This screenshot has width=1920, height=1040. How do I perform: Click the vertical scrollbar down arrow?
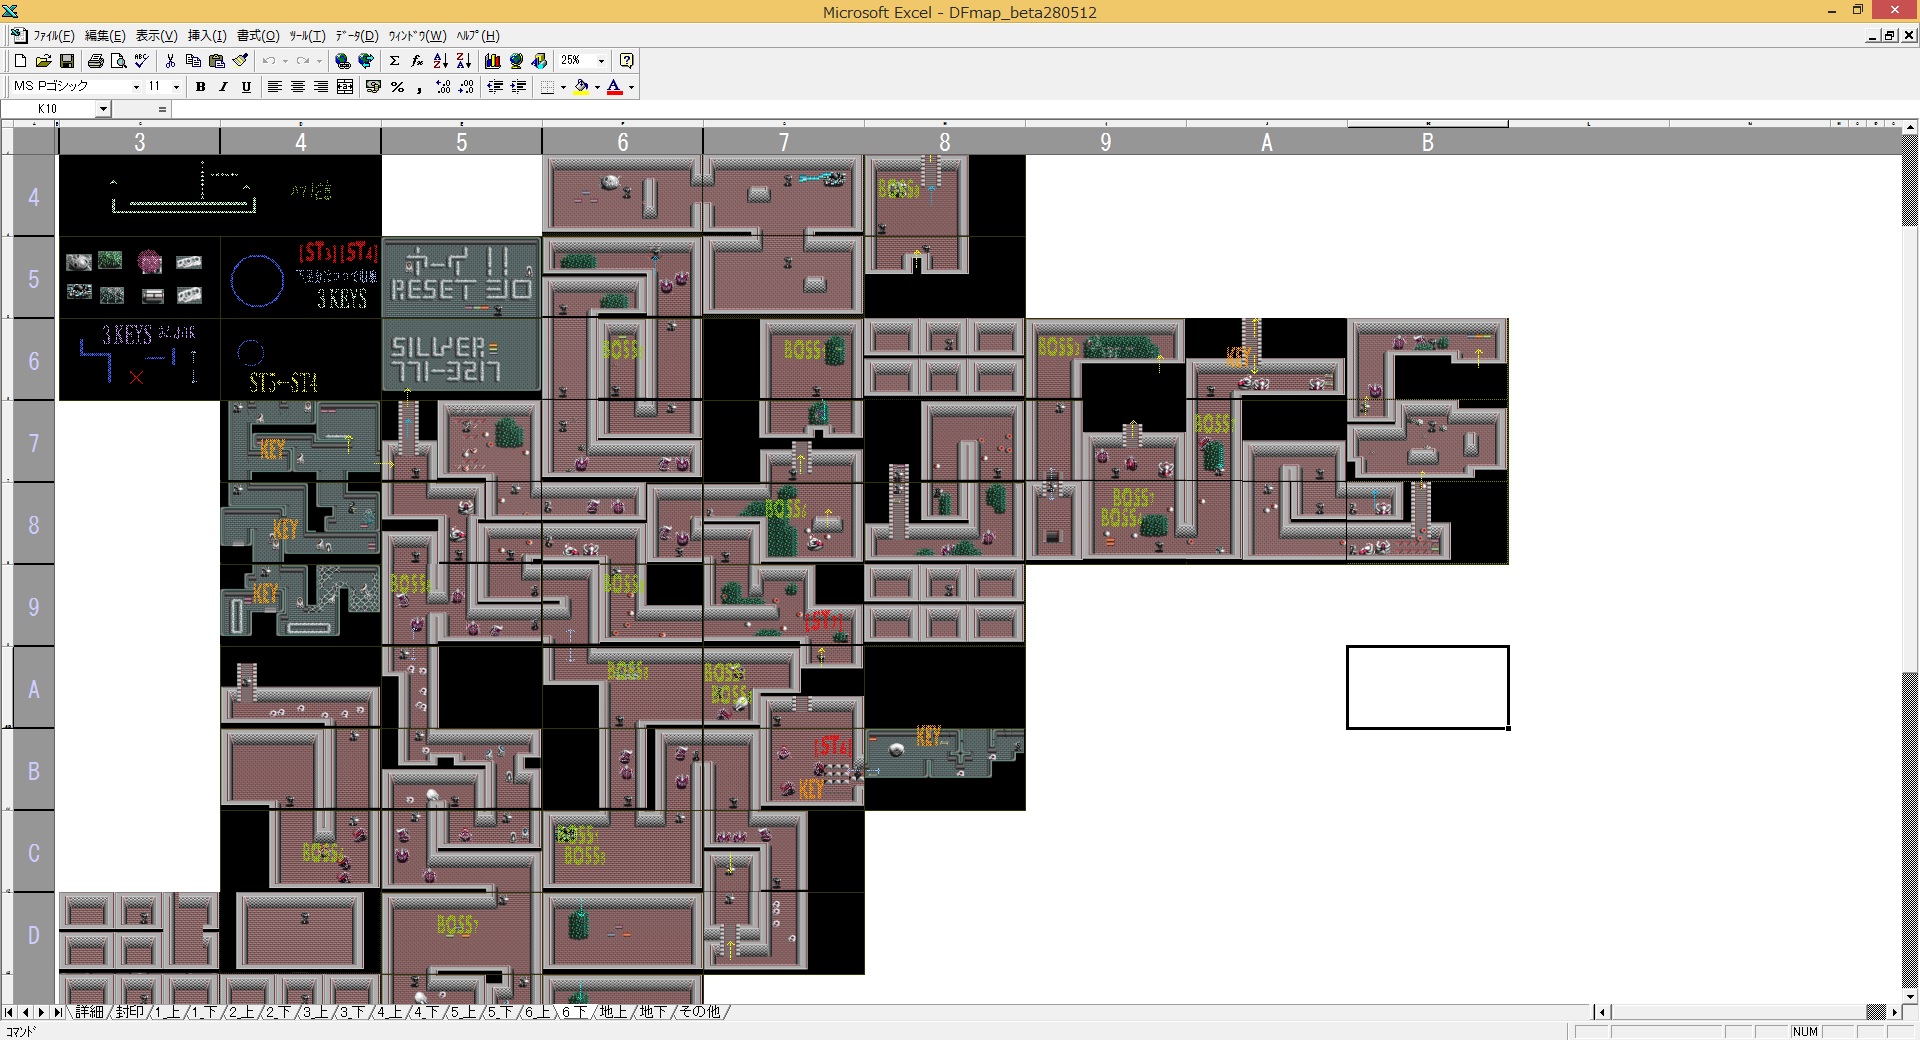pos(1911,995)
